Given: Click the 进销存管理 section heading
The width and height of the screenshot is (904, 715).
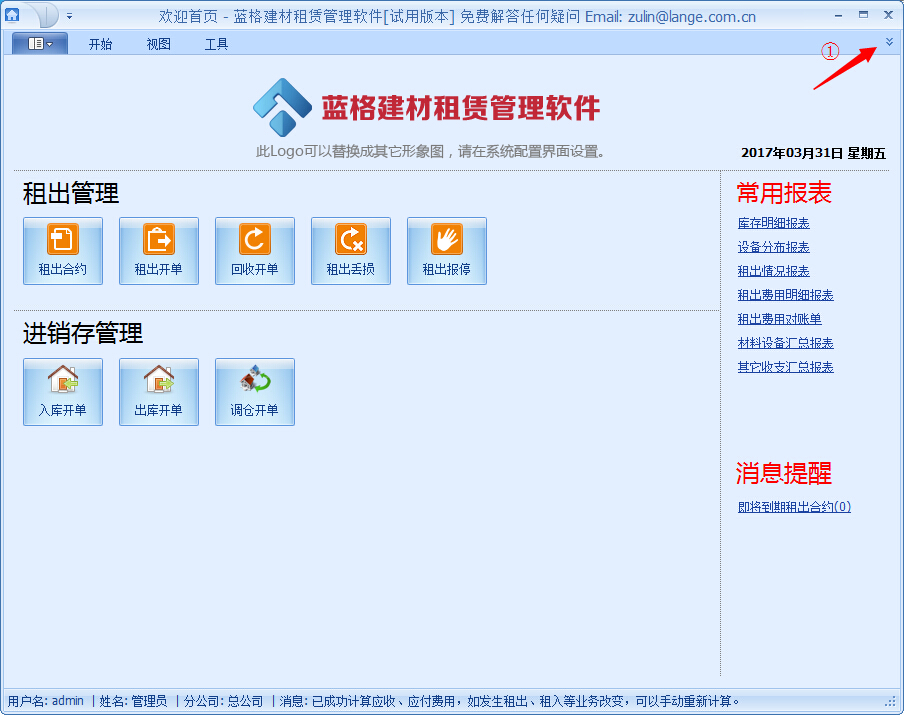Looking at the screenshot, I should 83,333.
